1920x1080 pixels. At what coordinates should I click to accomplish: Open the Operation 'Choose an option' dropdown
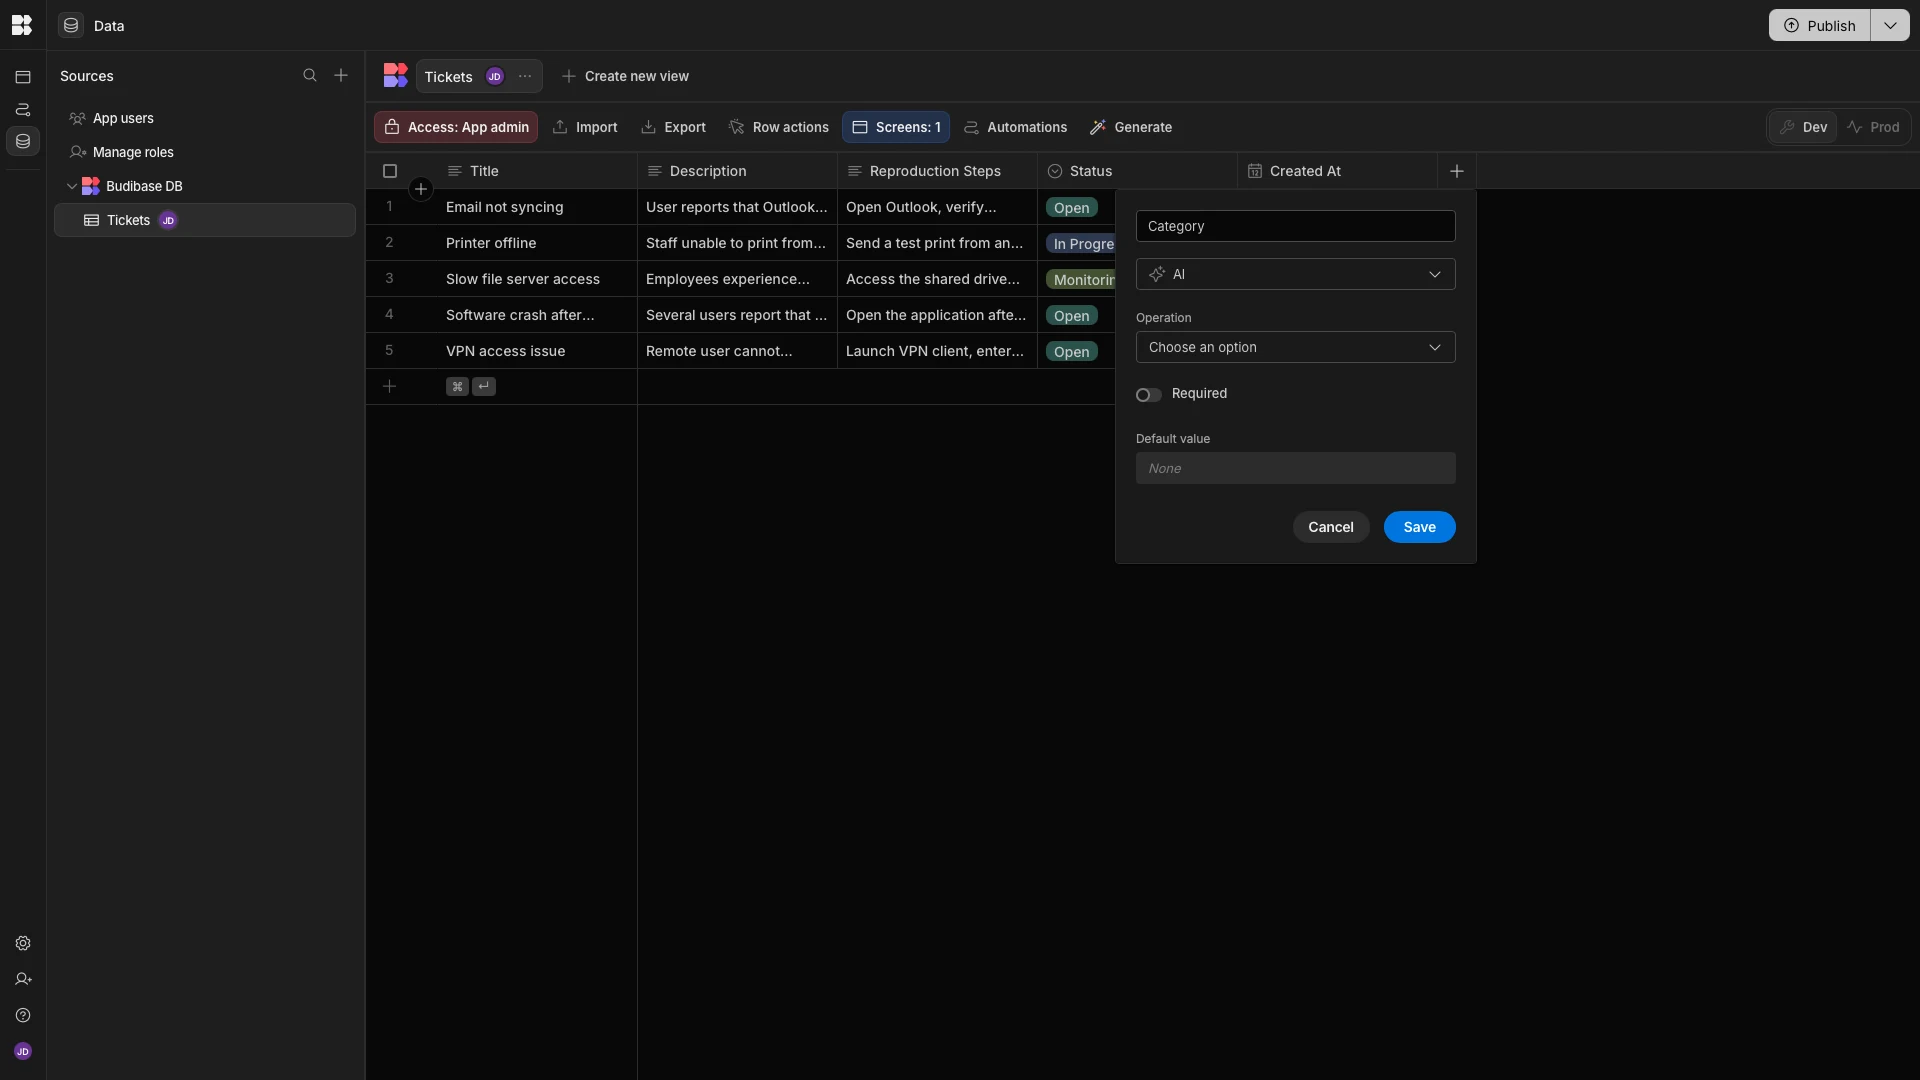pos(1295,347)
